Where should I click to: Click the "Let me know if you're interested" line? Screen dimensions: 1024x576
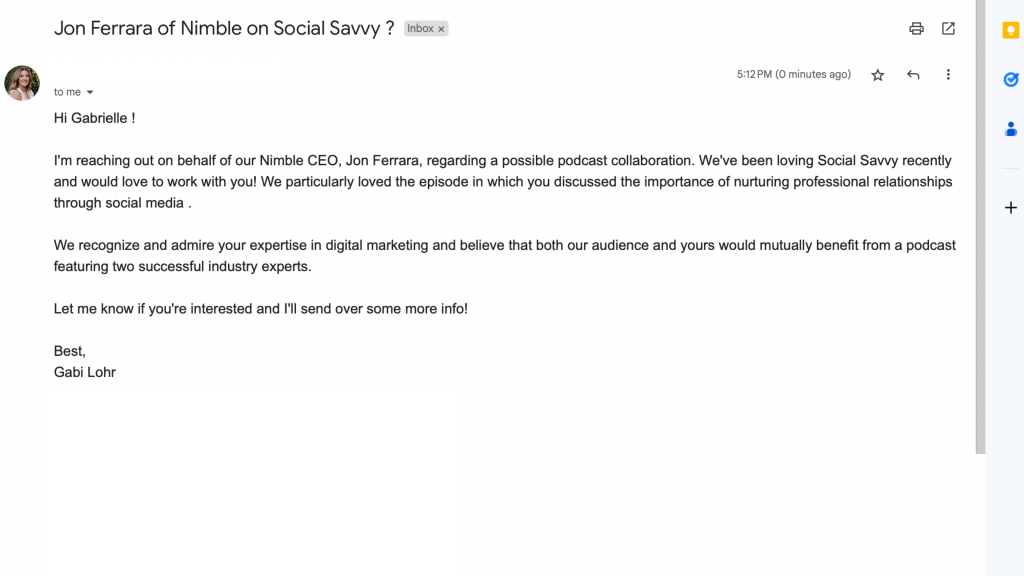tap(260, 309)
